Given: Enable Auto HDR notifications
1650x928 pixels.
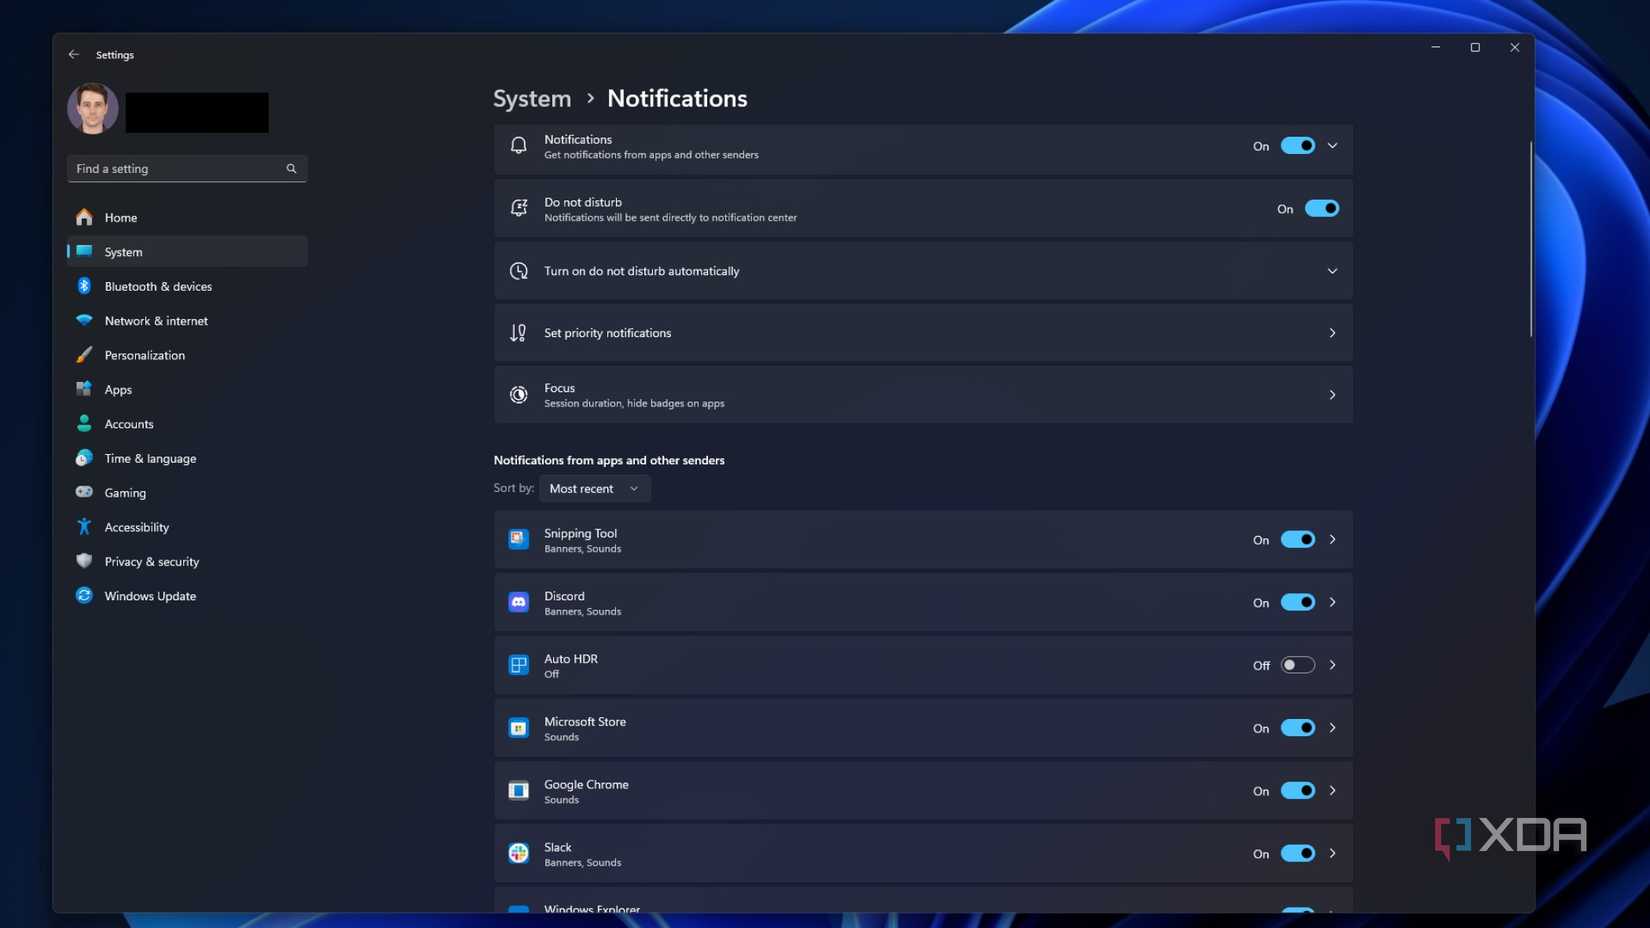Looking at the screenshot, I should click(1298, 665).
